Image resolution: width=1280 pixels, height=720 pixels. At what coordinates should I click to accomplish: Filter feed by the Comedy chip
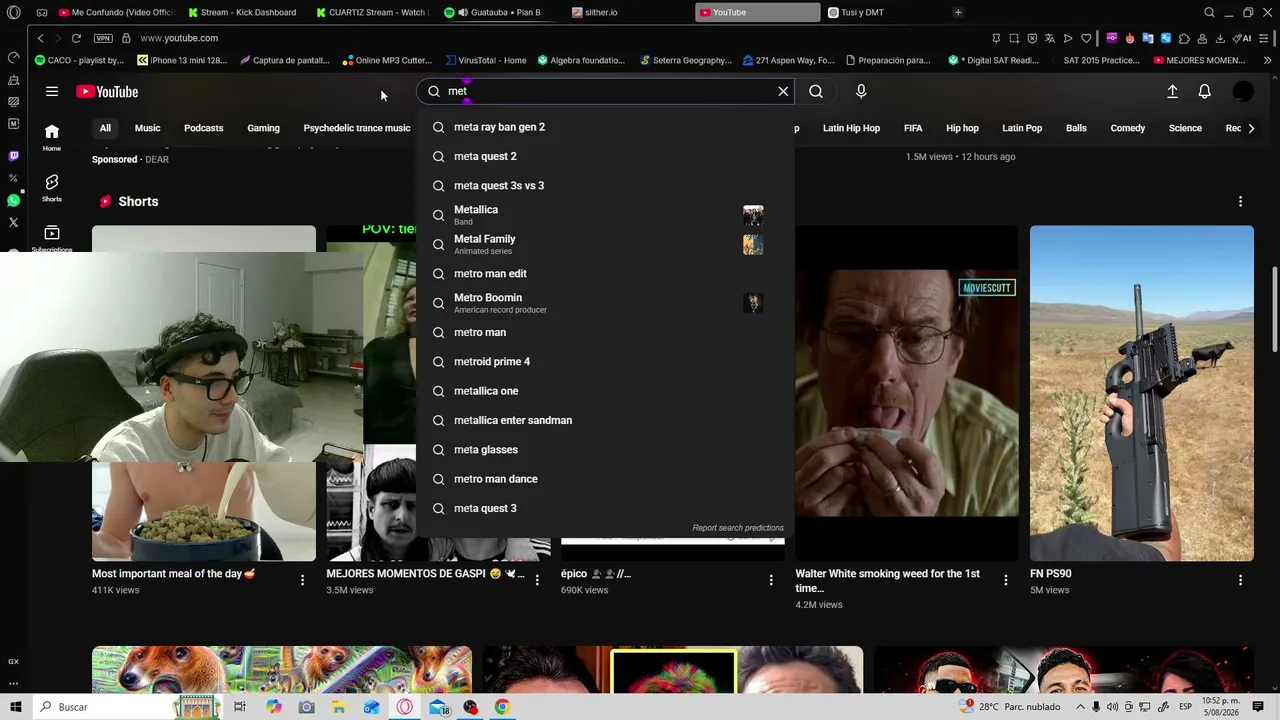click(1128, 128)
